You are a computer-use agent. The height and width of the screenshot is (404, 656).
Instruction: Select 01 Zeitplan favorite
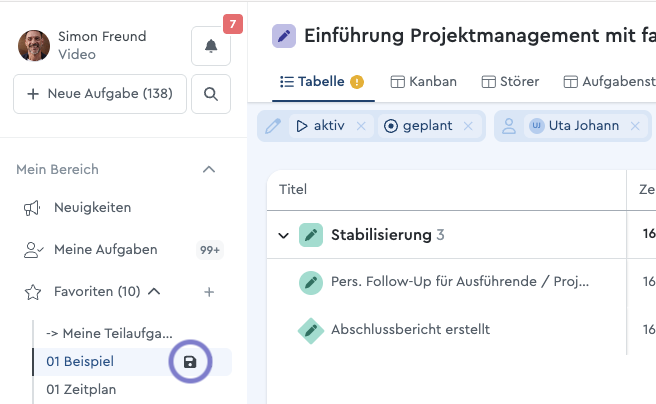[x=80, y=389]
